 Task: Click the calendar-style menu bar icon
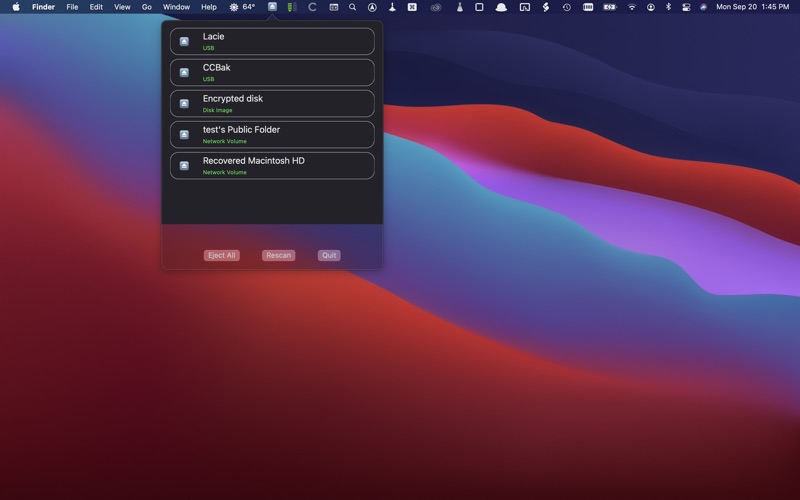[x=333, y=7]
